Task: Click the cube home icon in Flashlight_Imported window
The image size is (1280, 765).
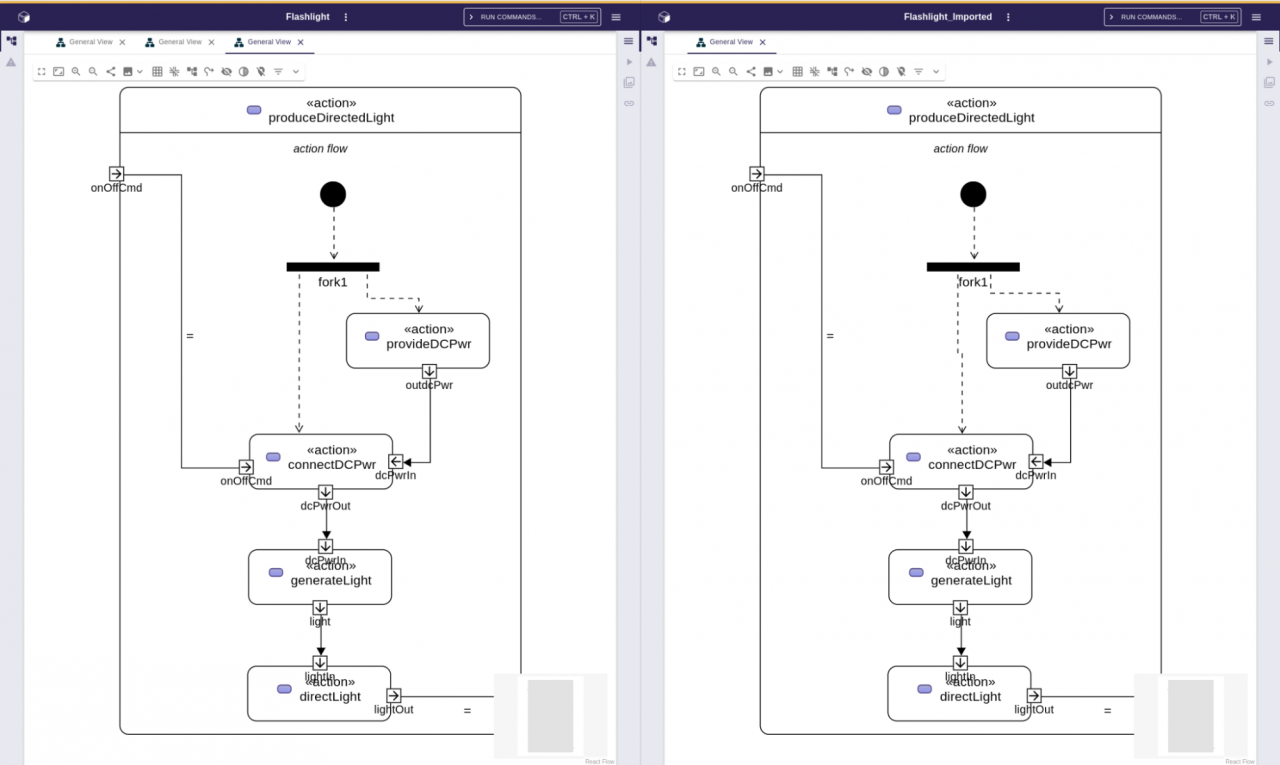Action: (664, 17)
